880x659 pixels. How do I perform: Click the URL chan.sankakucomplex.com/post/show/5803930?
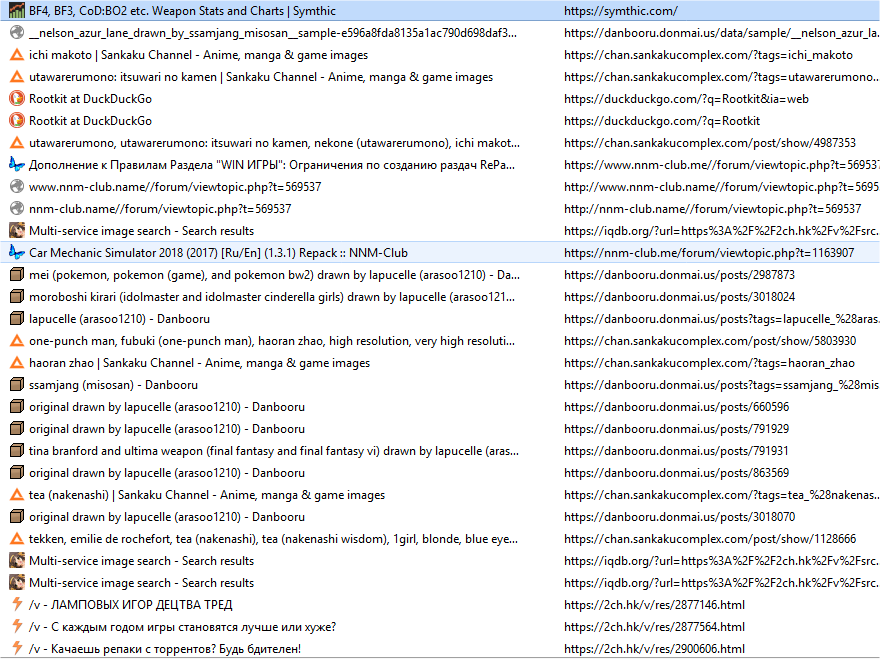click(710, 341)
